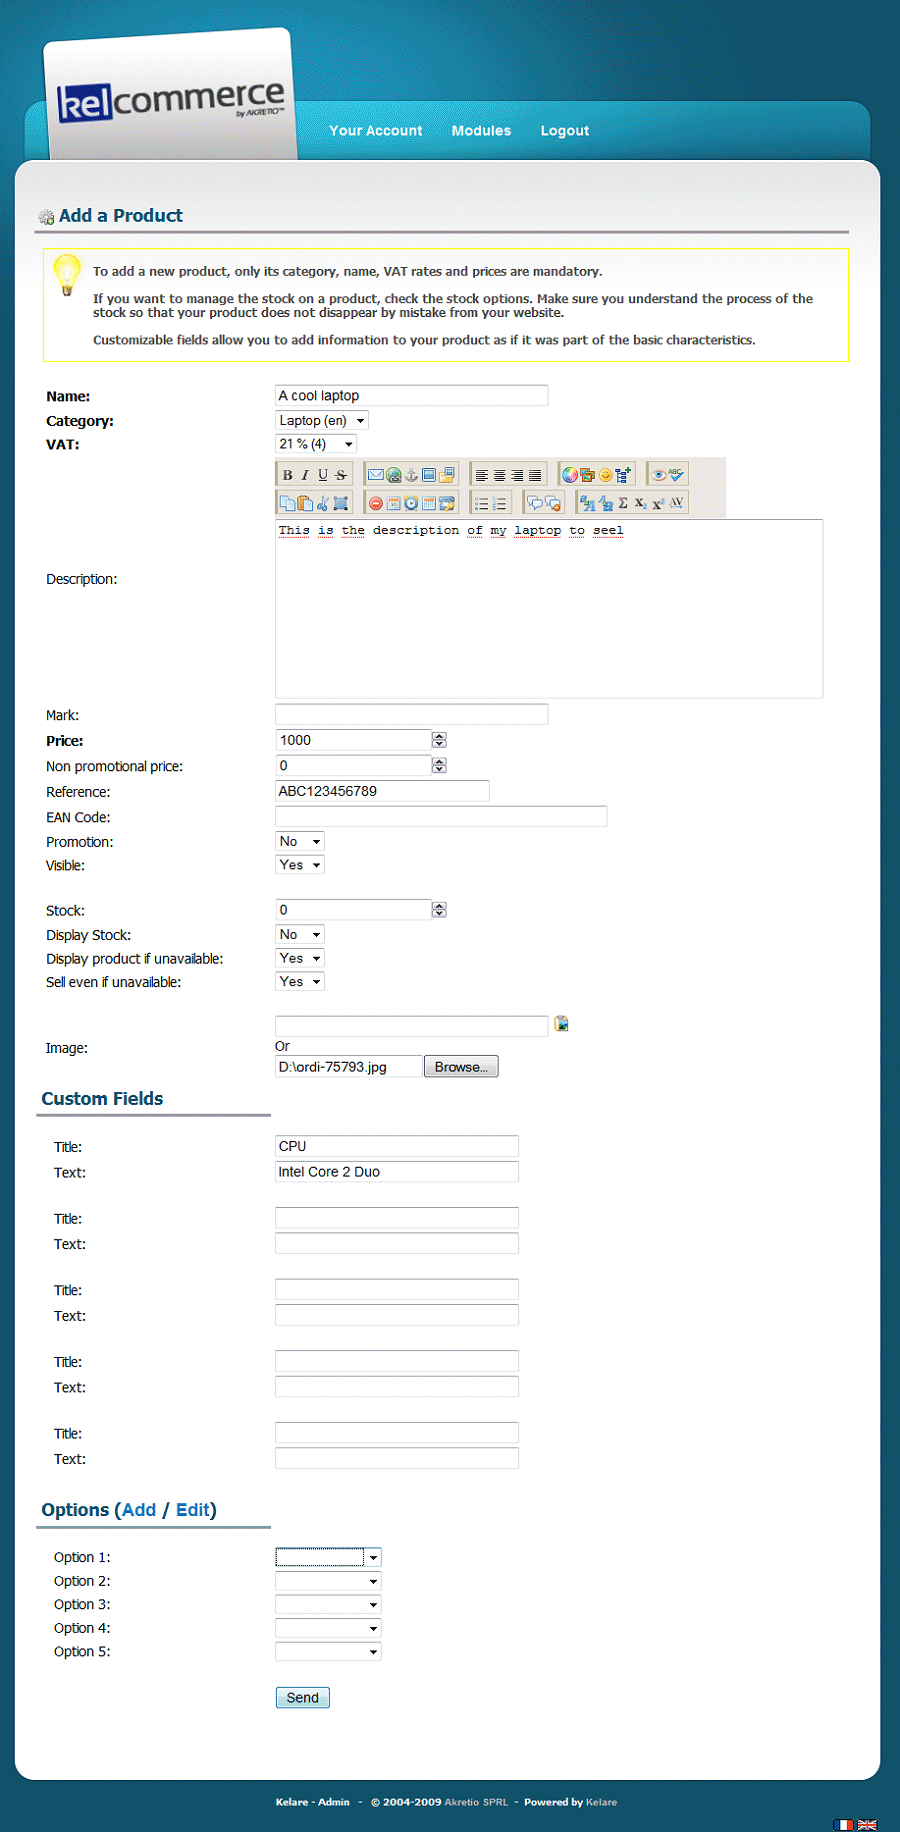Open the Option 1 dropdown

point(328,1557)
